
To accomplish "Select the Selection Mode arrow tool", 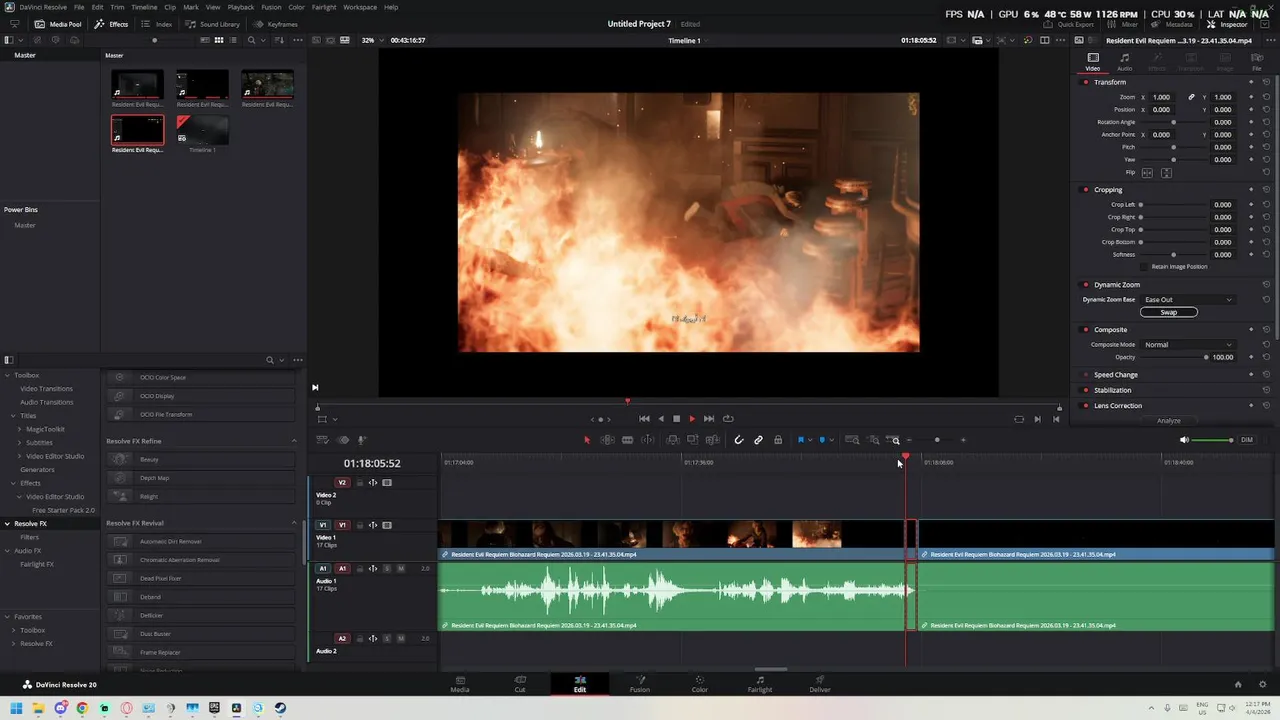I will point(587,440).
